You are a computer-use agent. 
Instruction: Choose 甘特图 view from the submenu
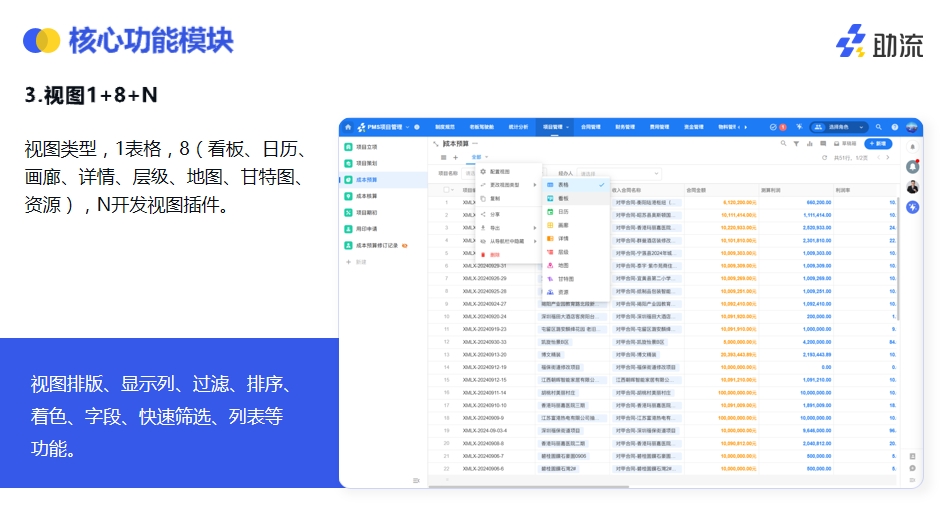pos(564,278)
